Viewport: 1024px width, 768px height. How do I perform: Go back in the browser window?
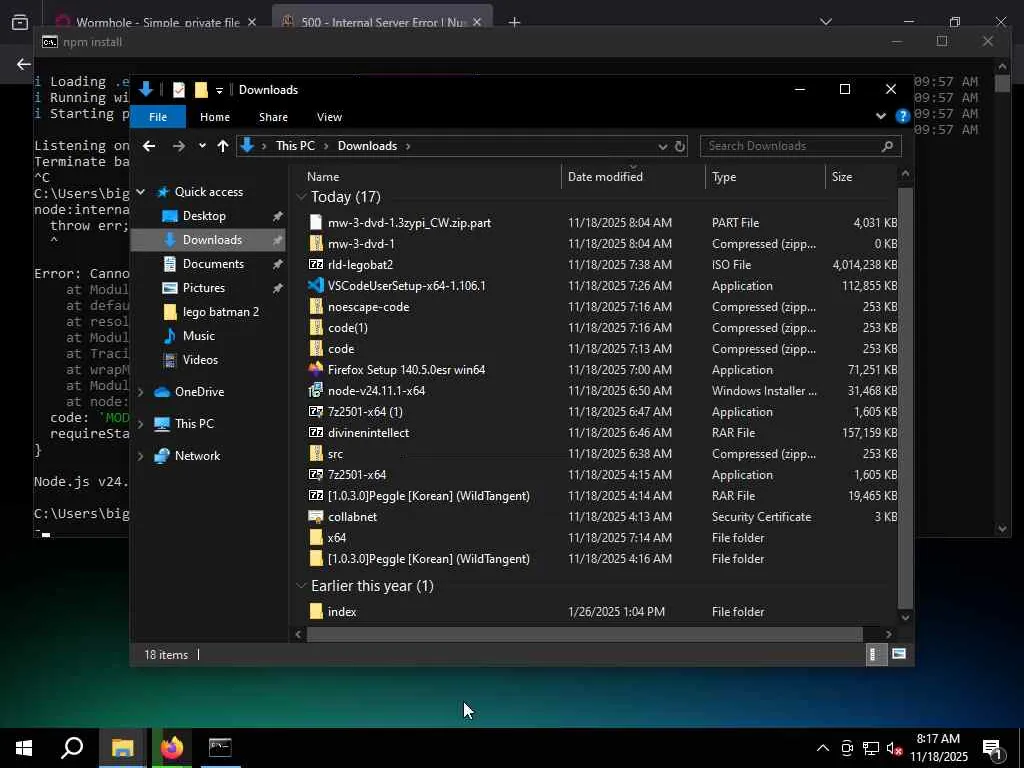[24, 64]
